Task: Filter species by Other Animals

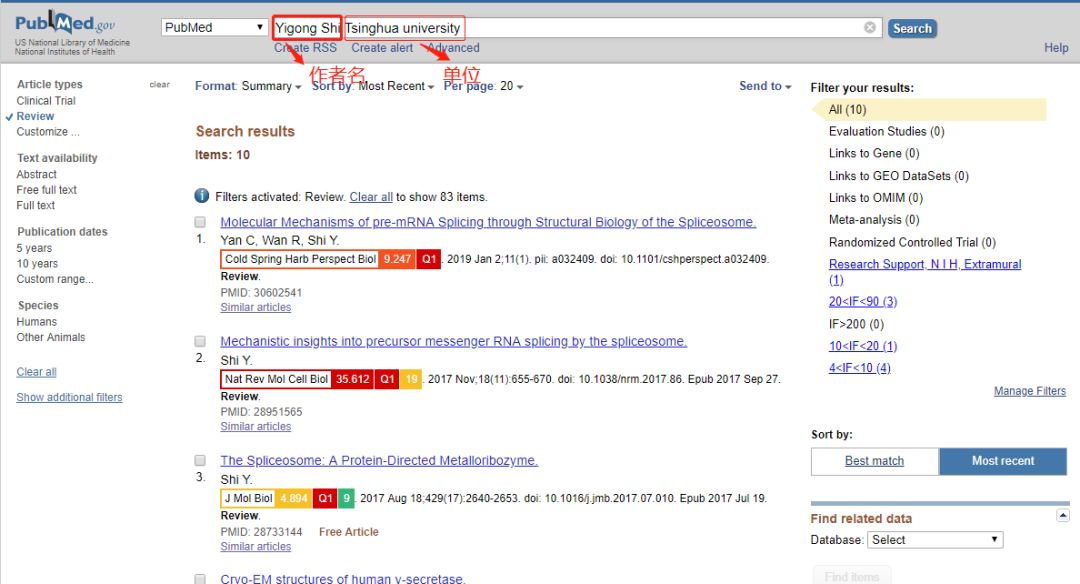Action: (51, 337)
